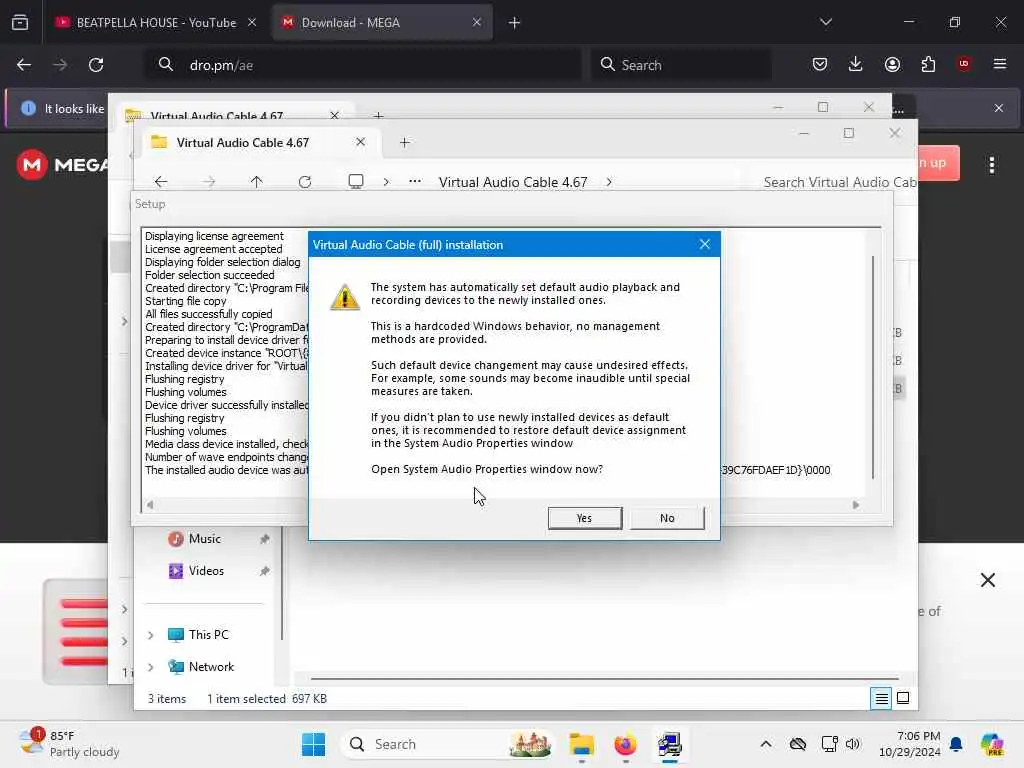1024x768 pixels.
Task: Open weather widget showing 85°F
Action: click(69, 744)
